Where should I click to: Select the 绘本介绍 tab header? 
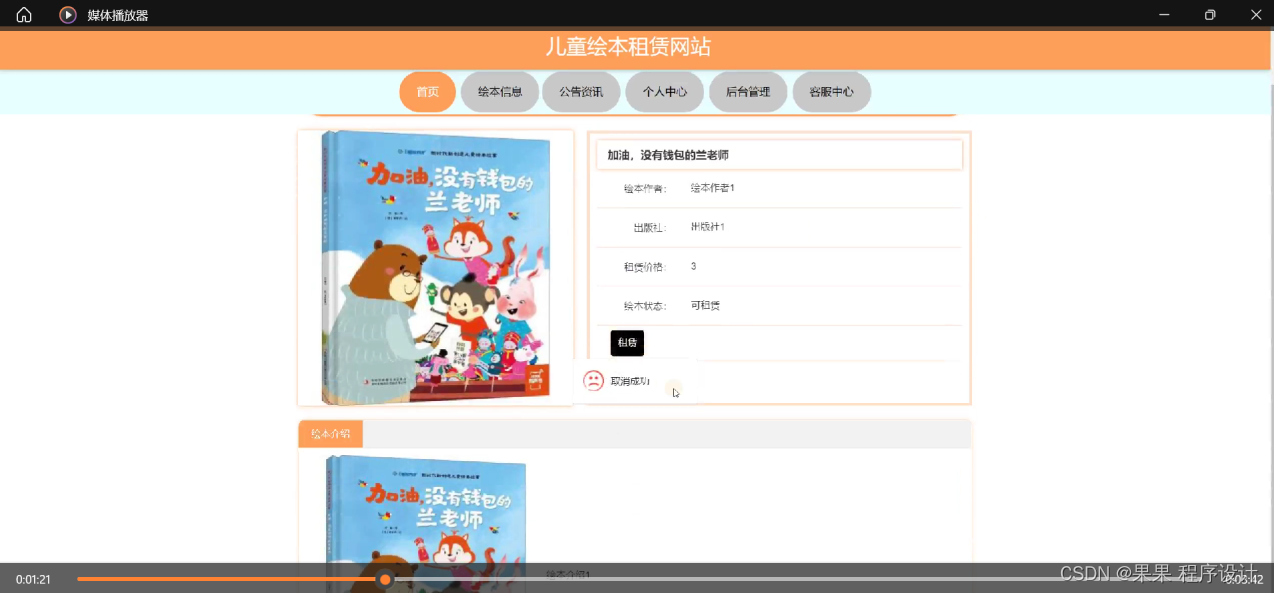click(330, 434)
